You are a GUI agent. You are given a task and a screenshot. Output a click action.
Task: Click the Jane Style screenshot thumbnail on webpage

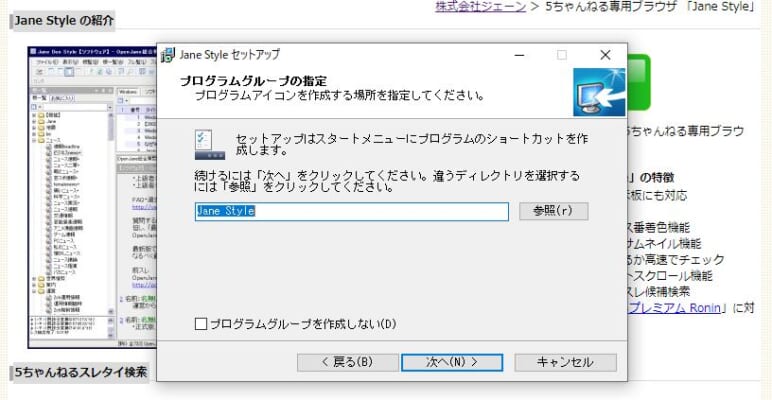[x=92, y=197]
